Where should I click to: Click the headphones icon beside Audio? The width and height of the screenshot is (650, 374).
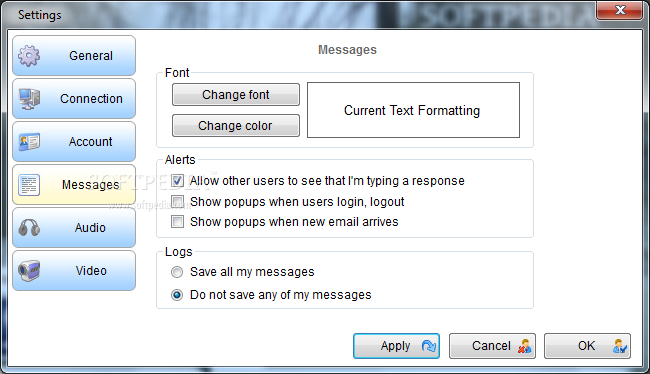tap(29, 228)
